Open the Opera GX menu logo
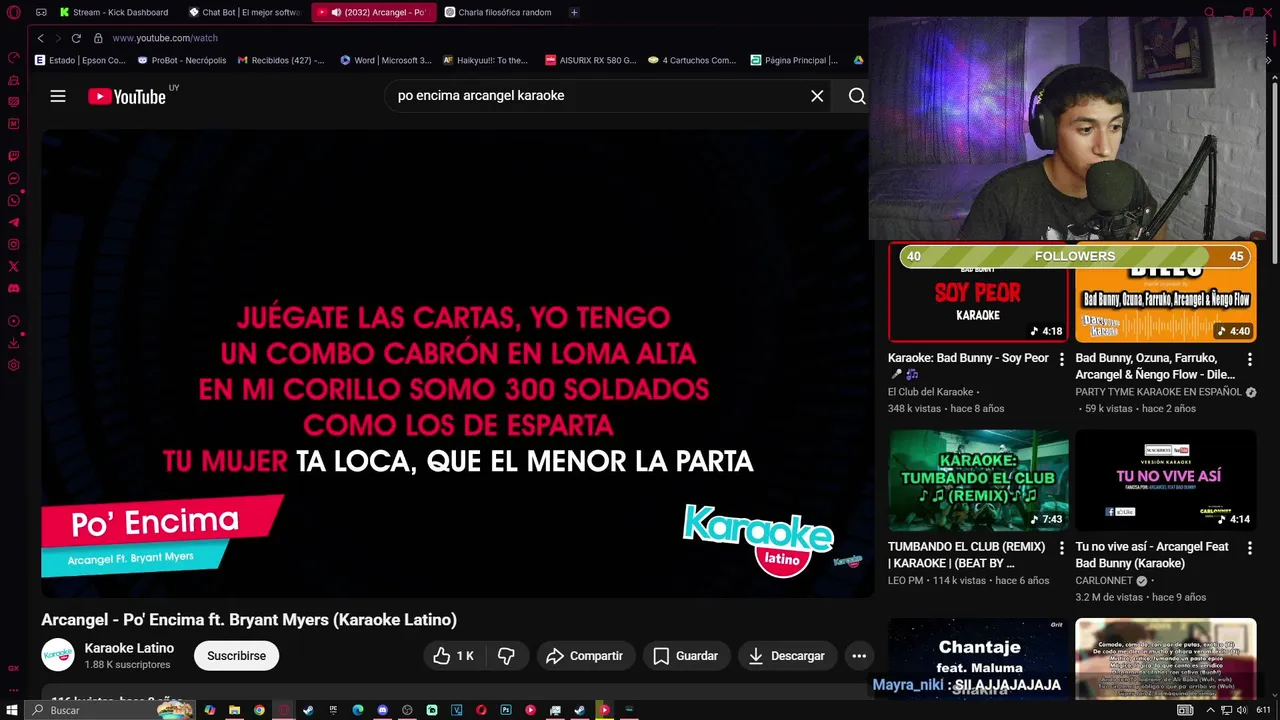Screen dimensions: 1280x720 click(x=13, y=13)
